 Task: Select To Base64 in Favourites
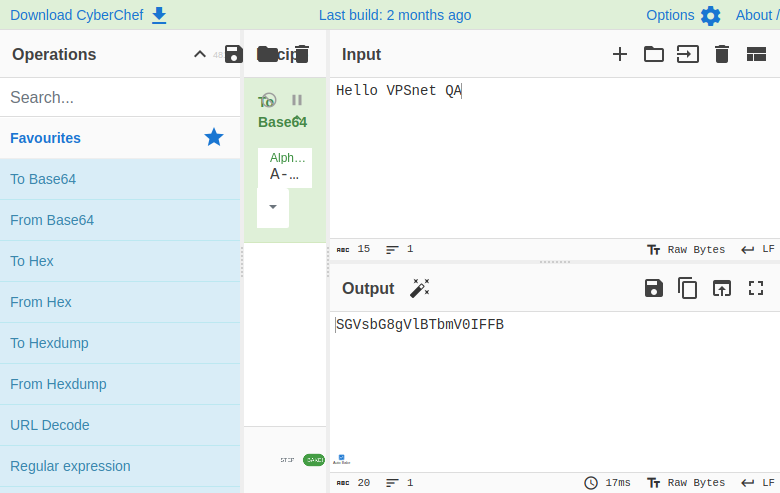pyautogui.click(x=120, y=179)
